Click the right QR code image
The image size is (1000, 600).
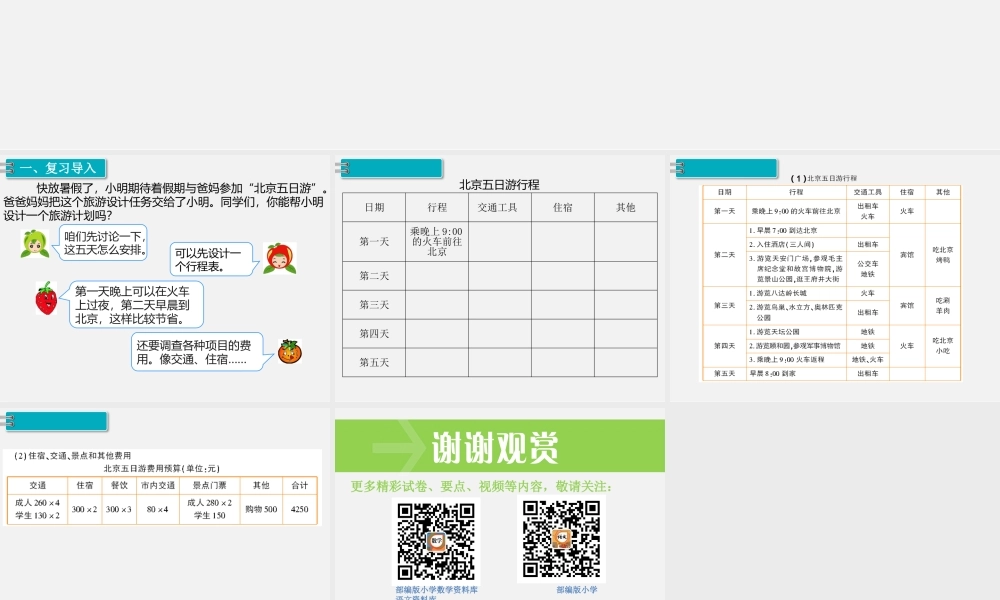pos(561,540)
